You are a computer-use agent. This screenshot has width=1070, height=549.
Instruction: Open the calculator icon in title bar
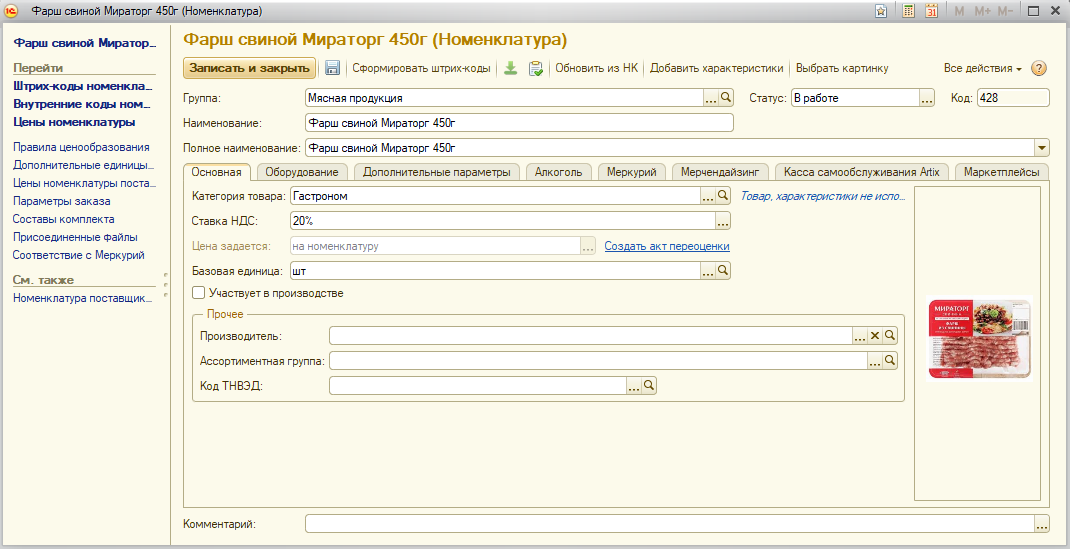(x=908, y=11)
